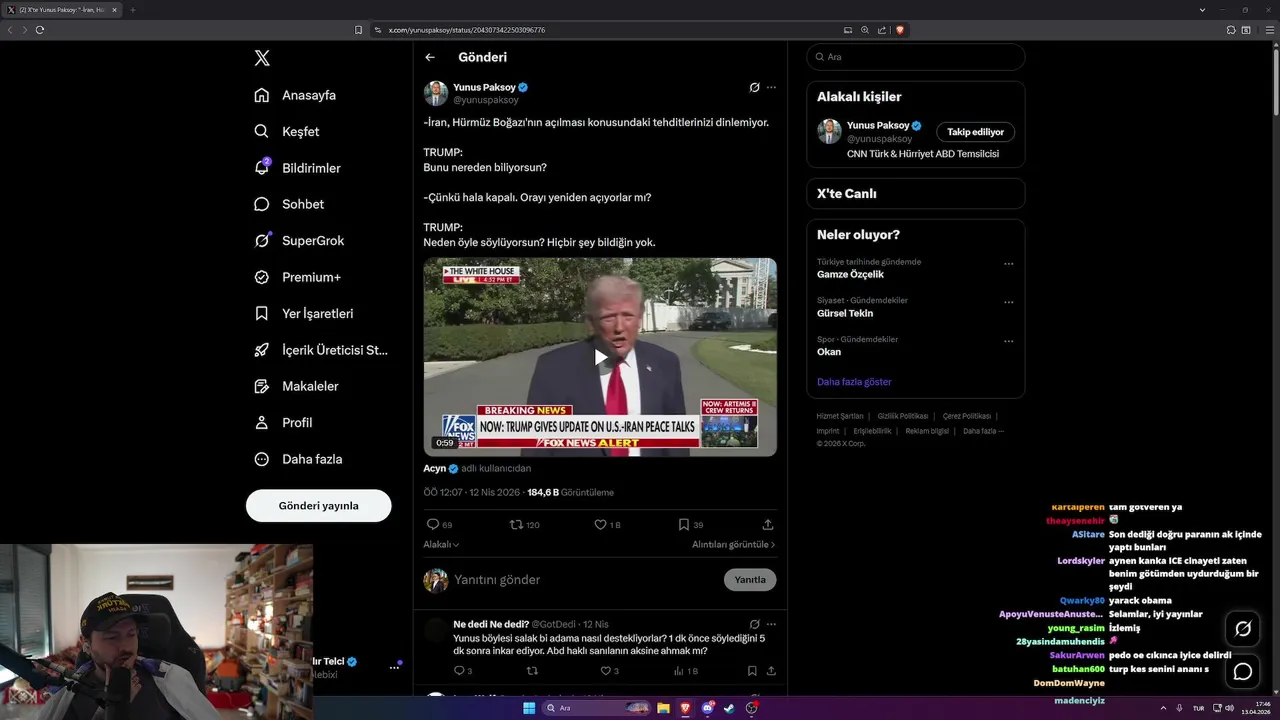Open Alıntıları görüntüle link
The height and width of the screenshot is (720, 1280).
[734, 545]
